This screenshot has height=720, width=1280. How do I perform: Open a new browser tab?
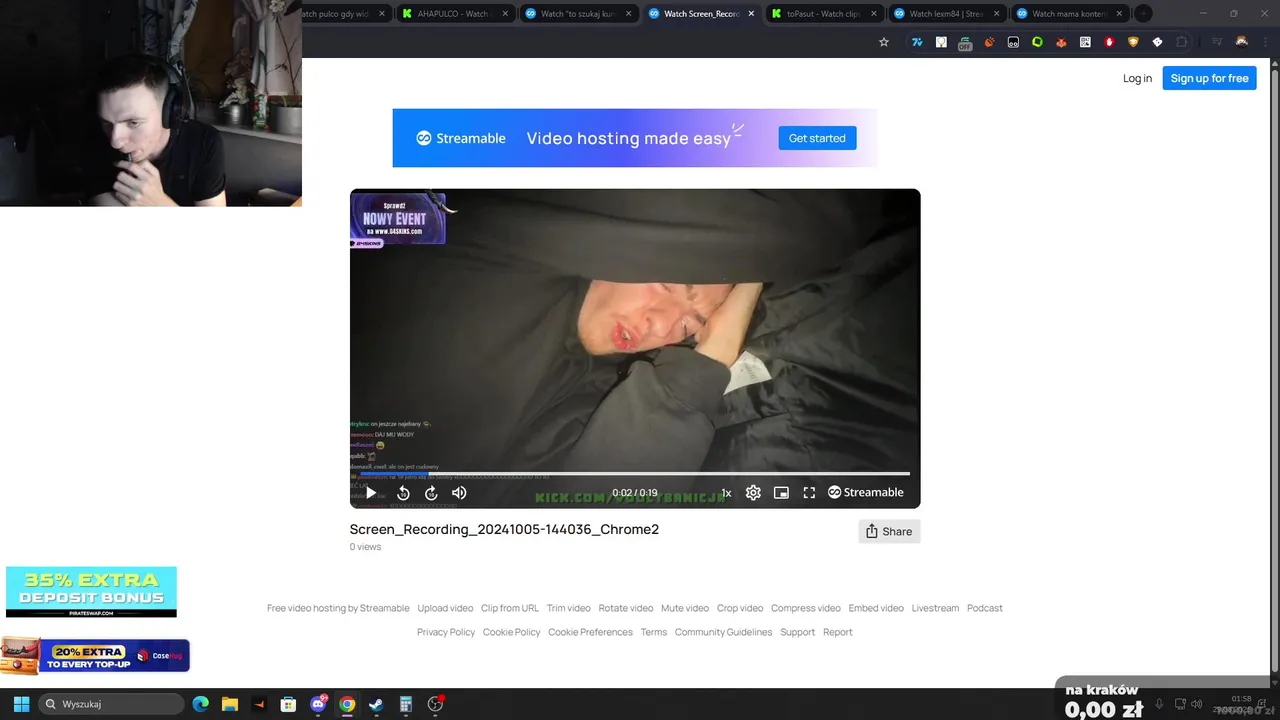[x=1143, y=14]
